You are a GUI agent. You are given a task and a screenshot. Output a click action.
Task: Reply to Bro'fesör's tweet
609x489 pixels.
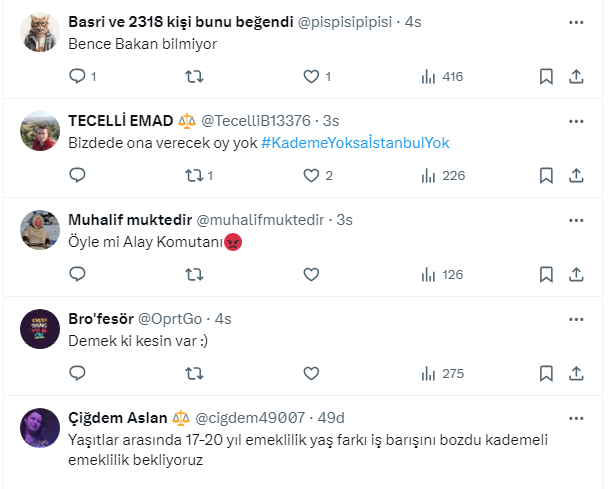(78, 373)
